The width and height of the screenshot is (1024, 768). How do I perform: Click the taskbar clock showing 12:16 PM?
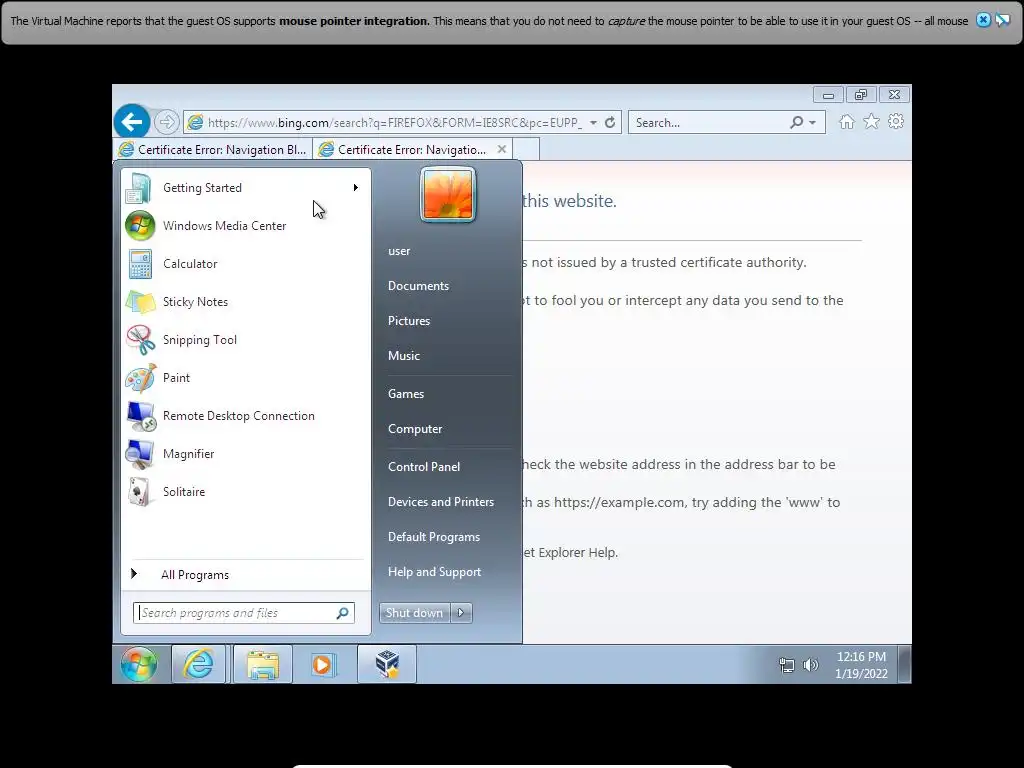[861, 665]
